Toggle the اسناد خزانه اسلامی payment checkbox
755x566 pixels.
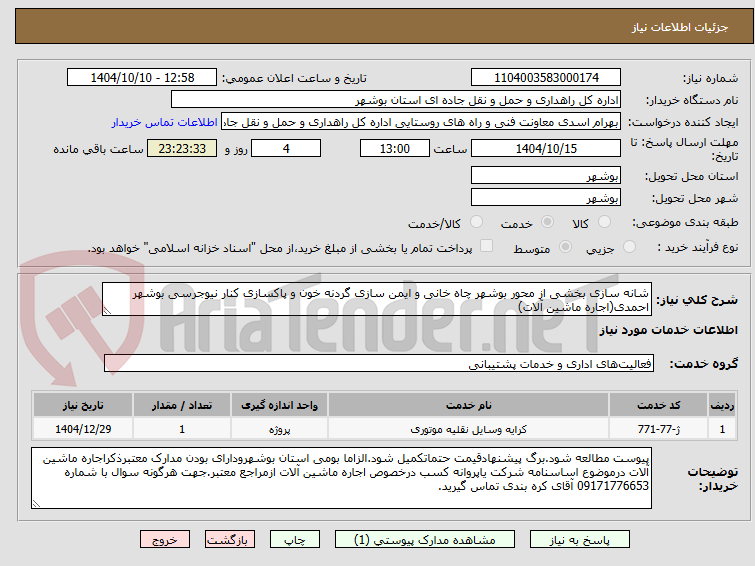pyautogui.click(x=487, y=246)
